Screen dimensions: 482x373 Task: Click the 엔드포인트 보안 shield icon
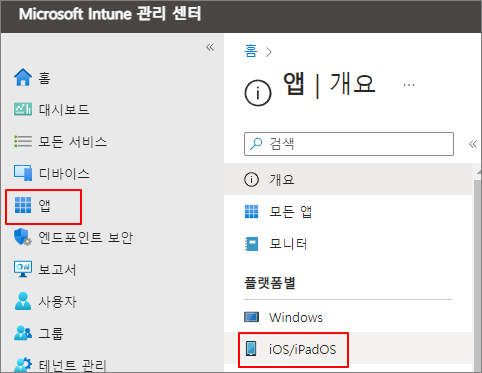[x=22, y=237]
